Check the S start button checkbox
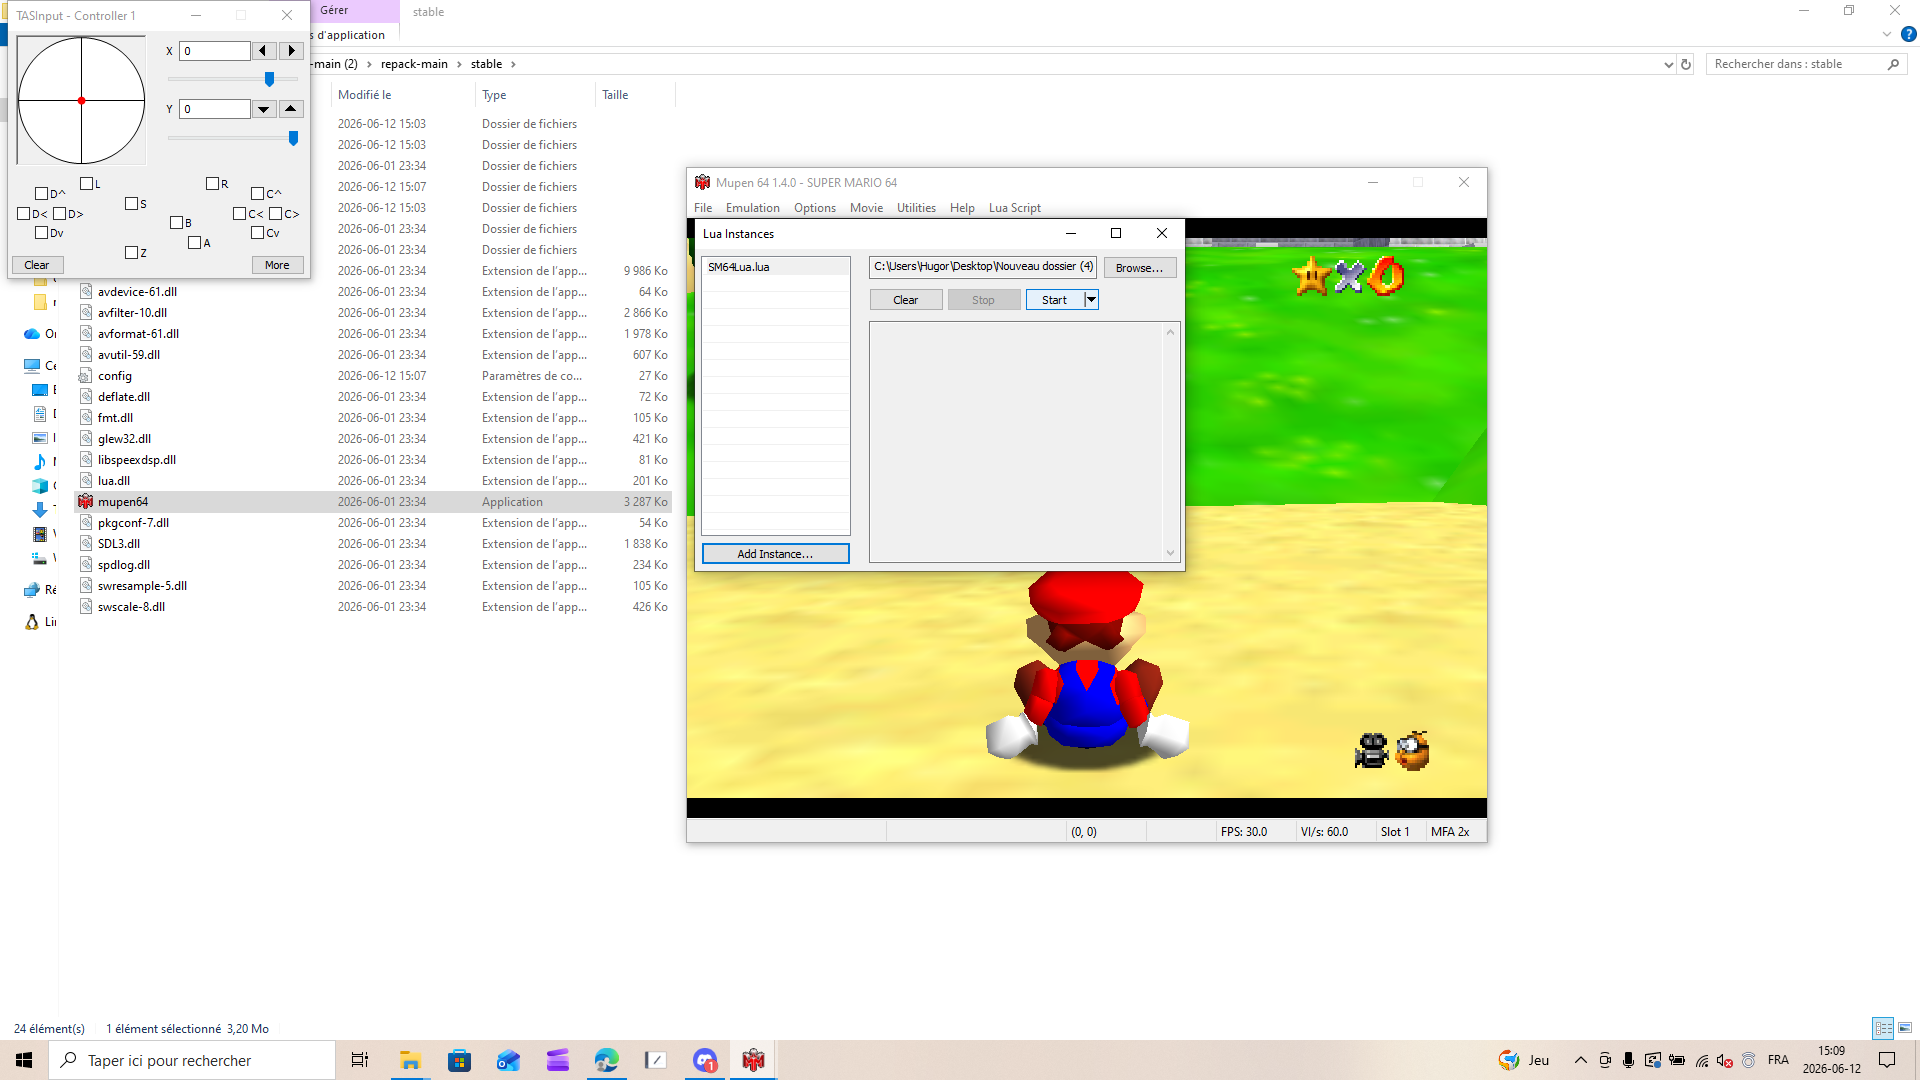This screenshot has height=1080, width=1920. click(132, 204)
